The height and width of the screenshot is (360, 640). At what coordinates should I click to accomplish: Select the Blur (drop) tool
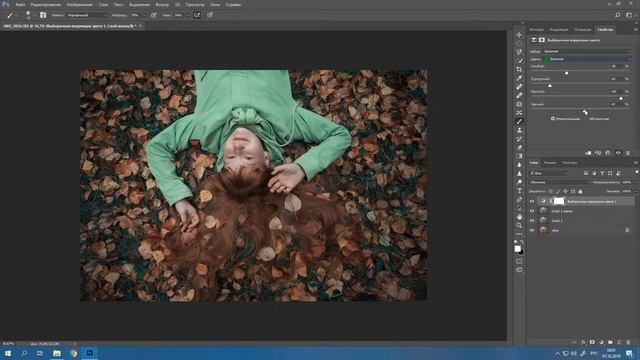pos(519,164)
